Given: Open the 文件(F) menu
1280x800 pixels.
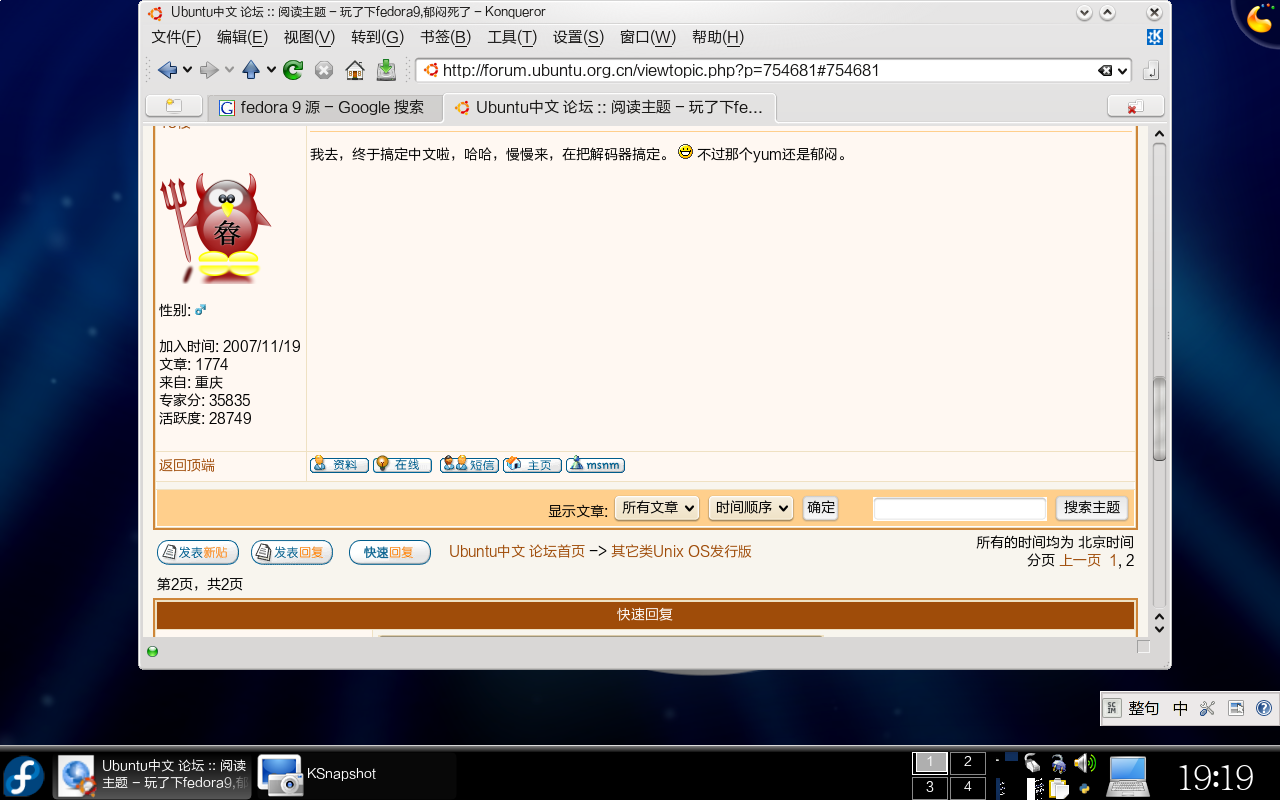Looking at the screenshot, I should 176,37.
